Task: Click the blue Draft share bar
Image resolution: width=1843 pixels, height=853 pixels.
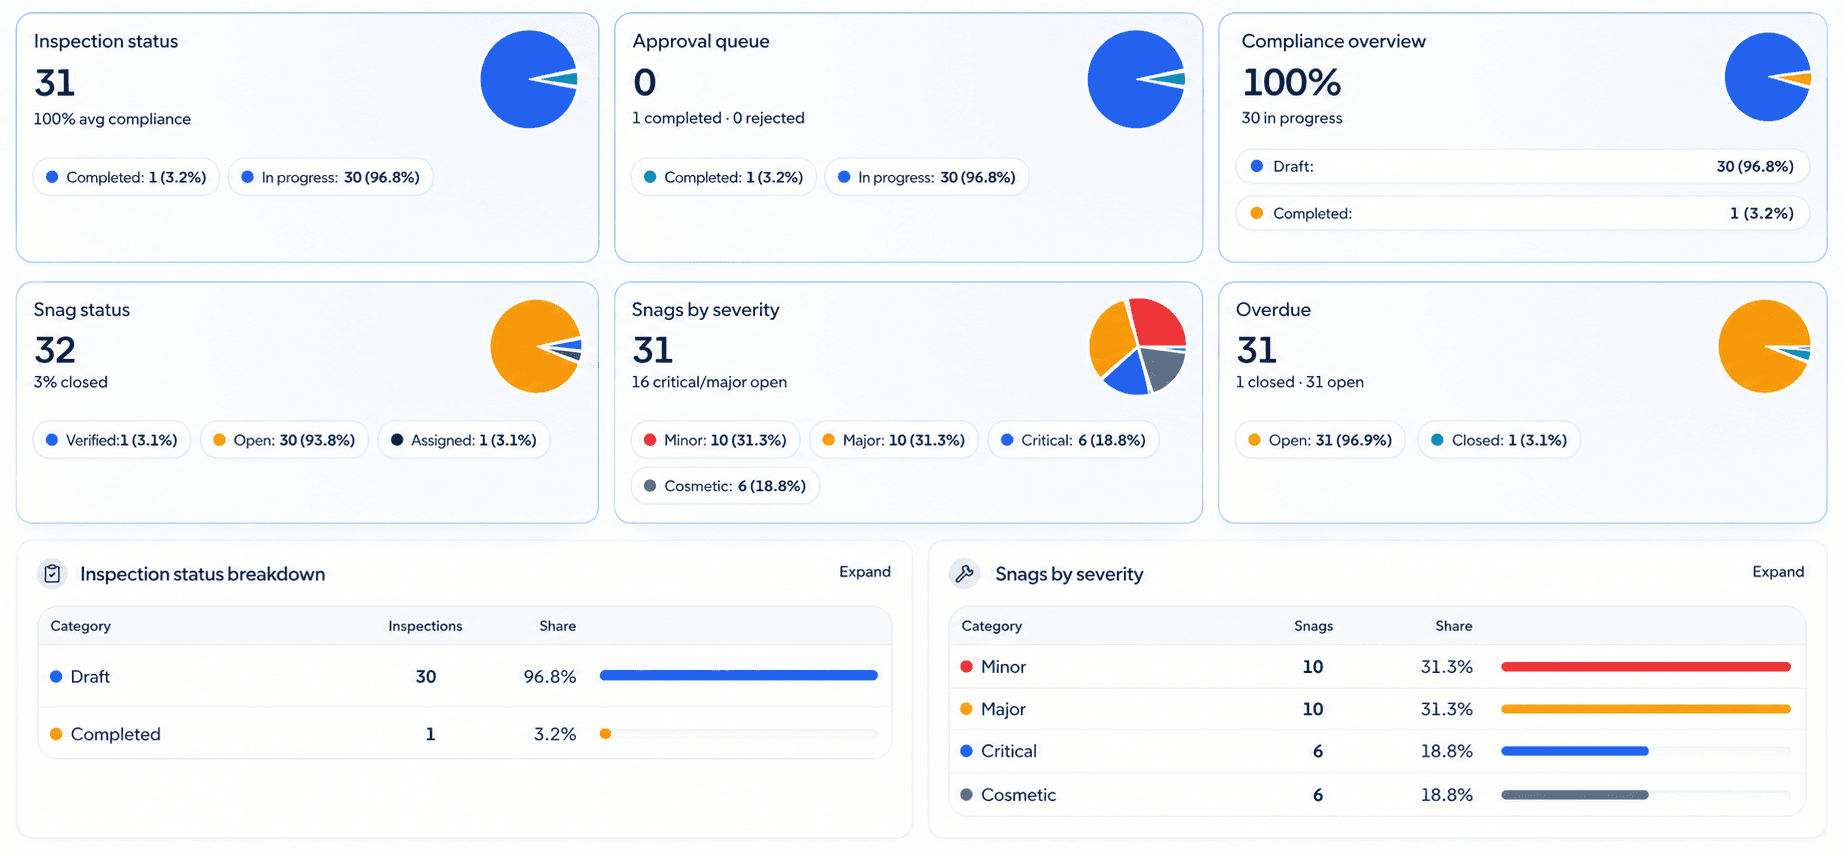Action: coord(739,676)
